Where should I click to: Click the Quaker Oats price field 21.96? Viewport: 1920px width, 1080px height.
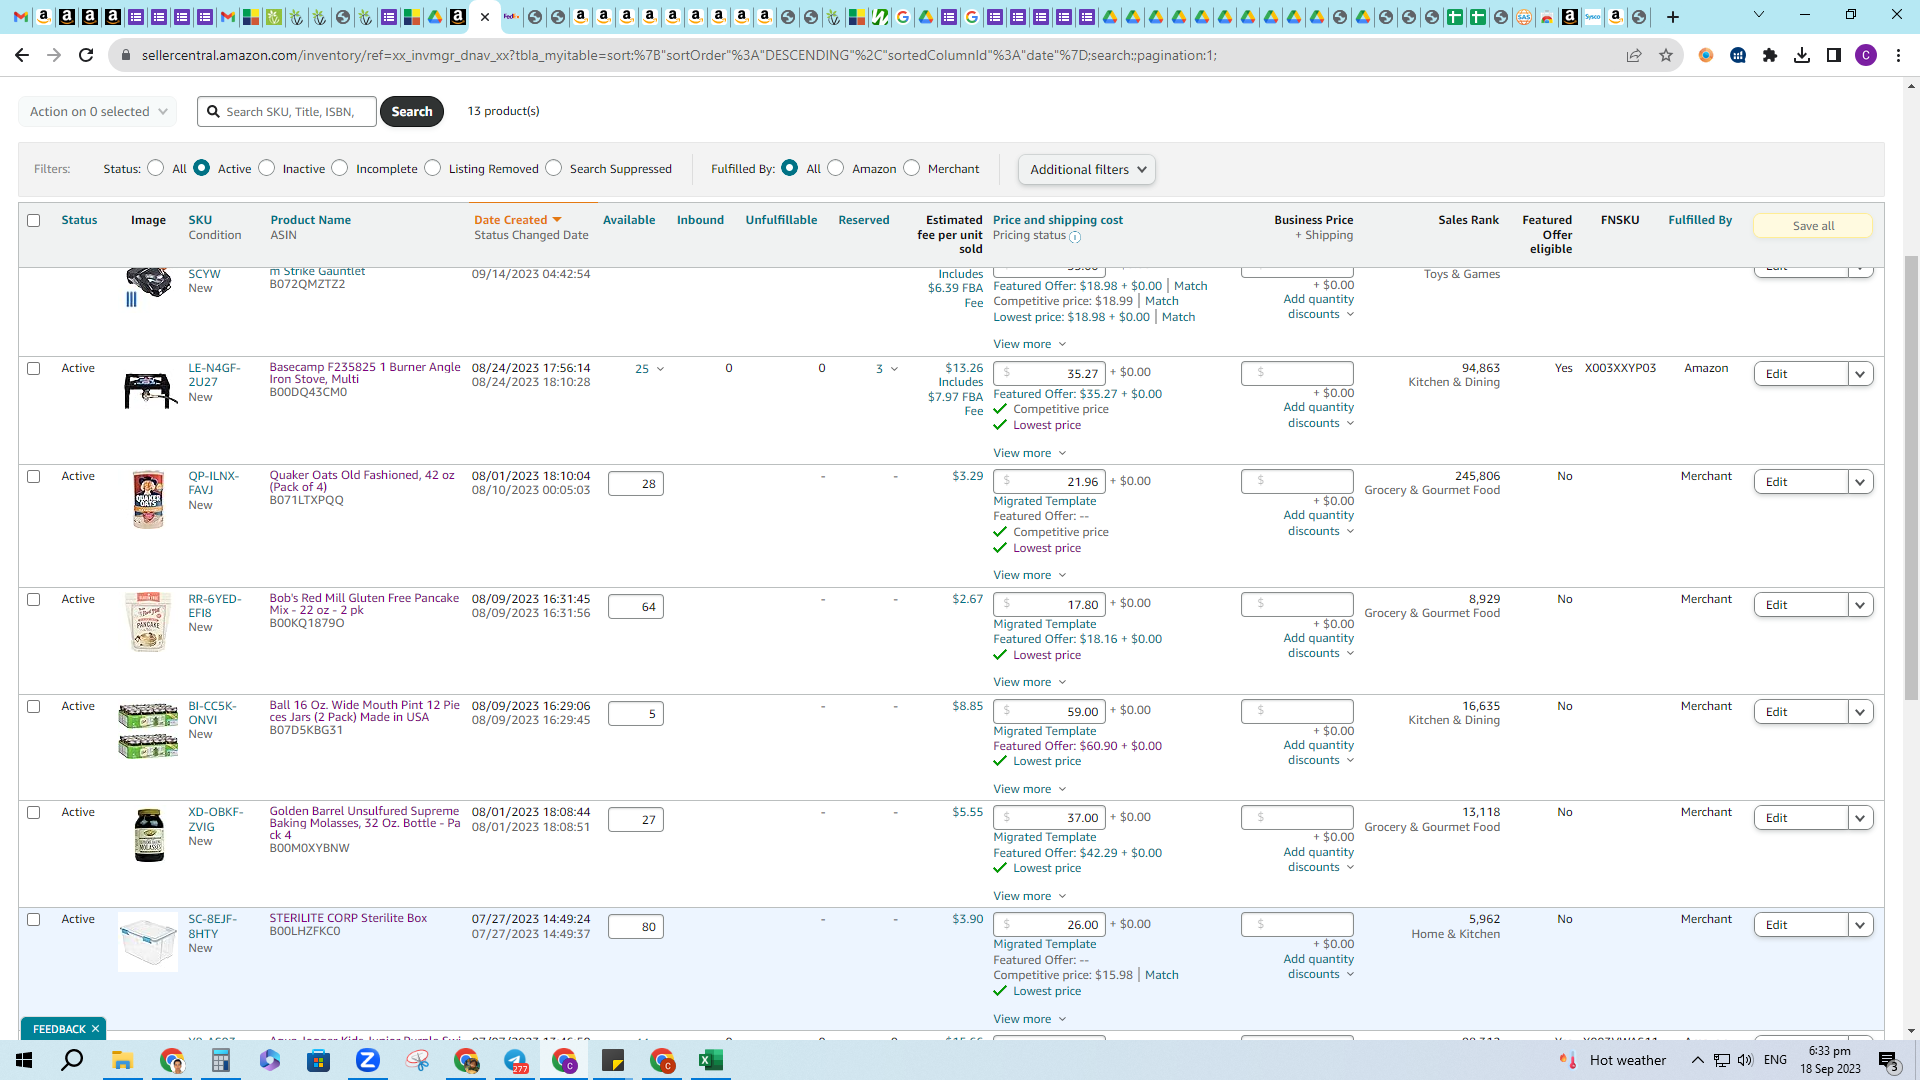(x=1049, y=482)
